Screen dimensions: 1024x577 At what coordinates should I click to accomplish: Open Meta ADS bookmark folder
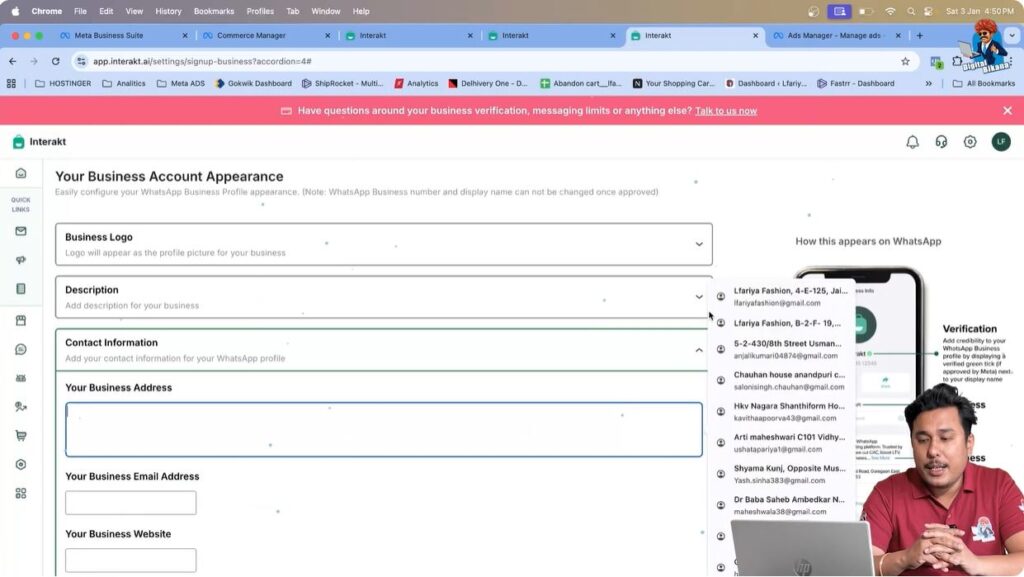pos(181,84)
